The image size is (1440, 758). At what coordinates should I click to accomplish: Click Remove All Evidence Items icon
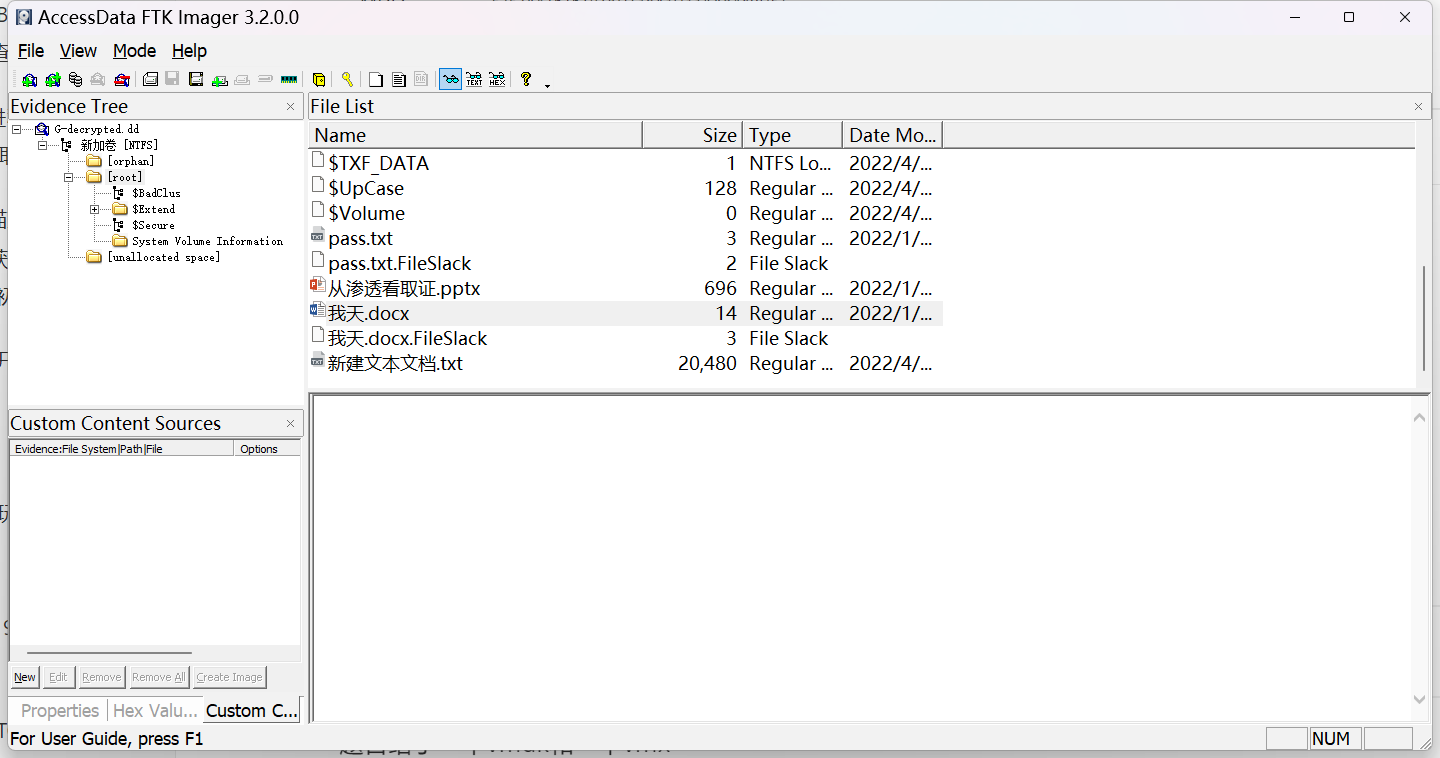pyautogui.click(x=121, y=80)
